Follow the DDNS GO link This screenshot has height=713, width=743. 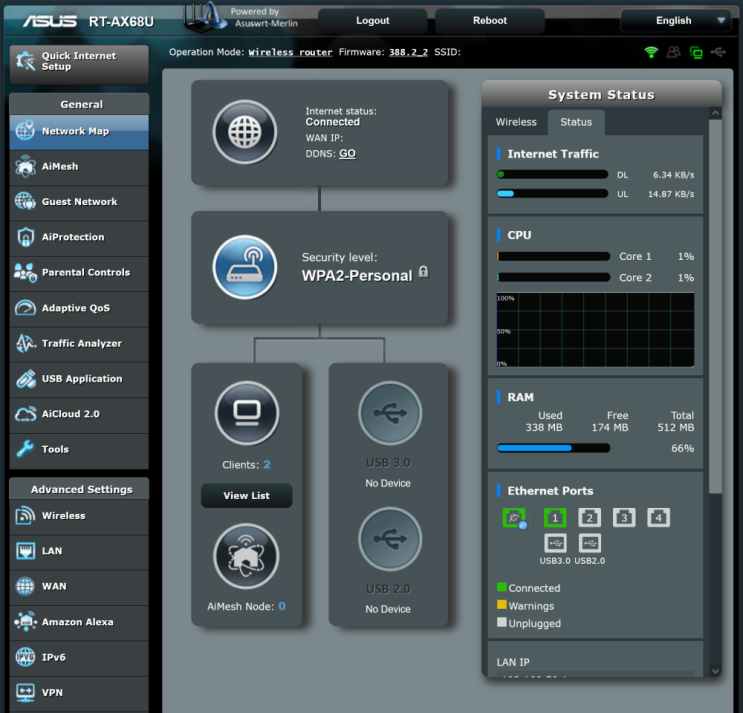pos(347,153)
